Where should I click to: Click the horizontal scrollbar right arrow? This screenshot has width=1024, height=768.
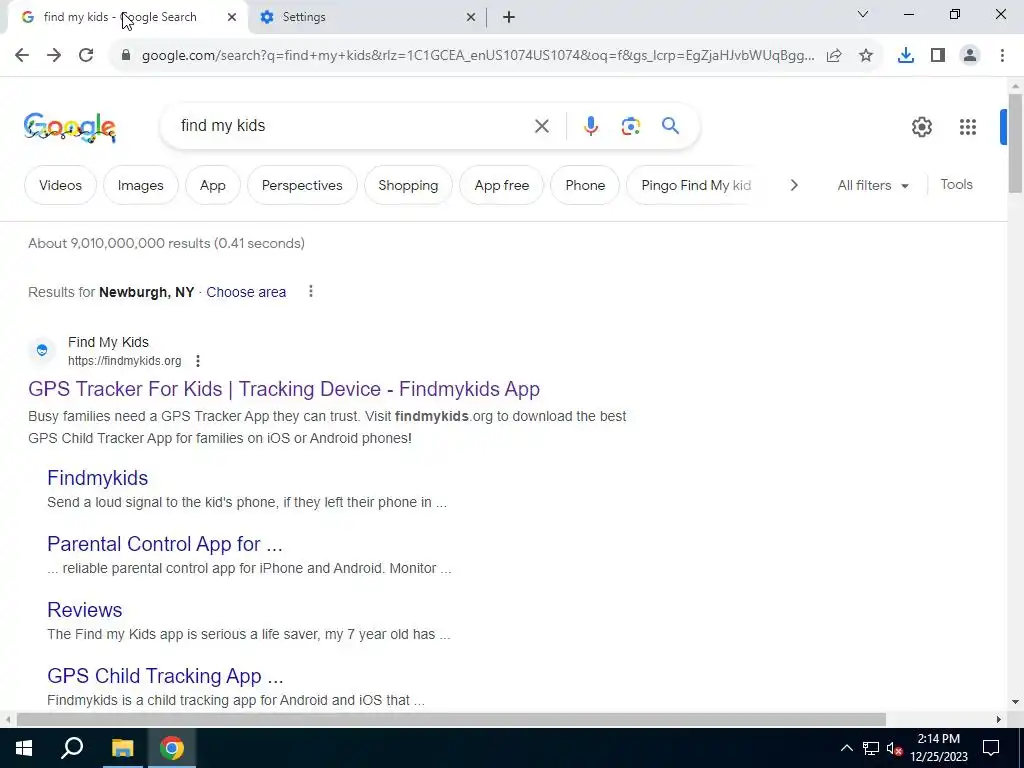[x=999, y=719]
